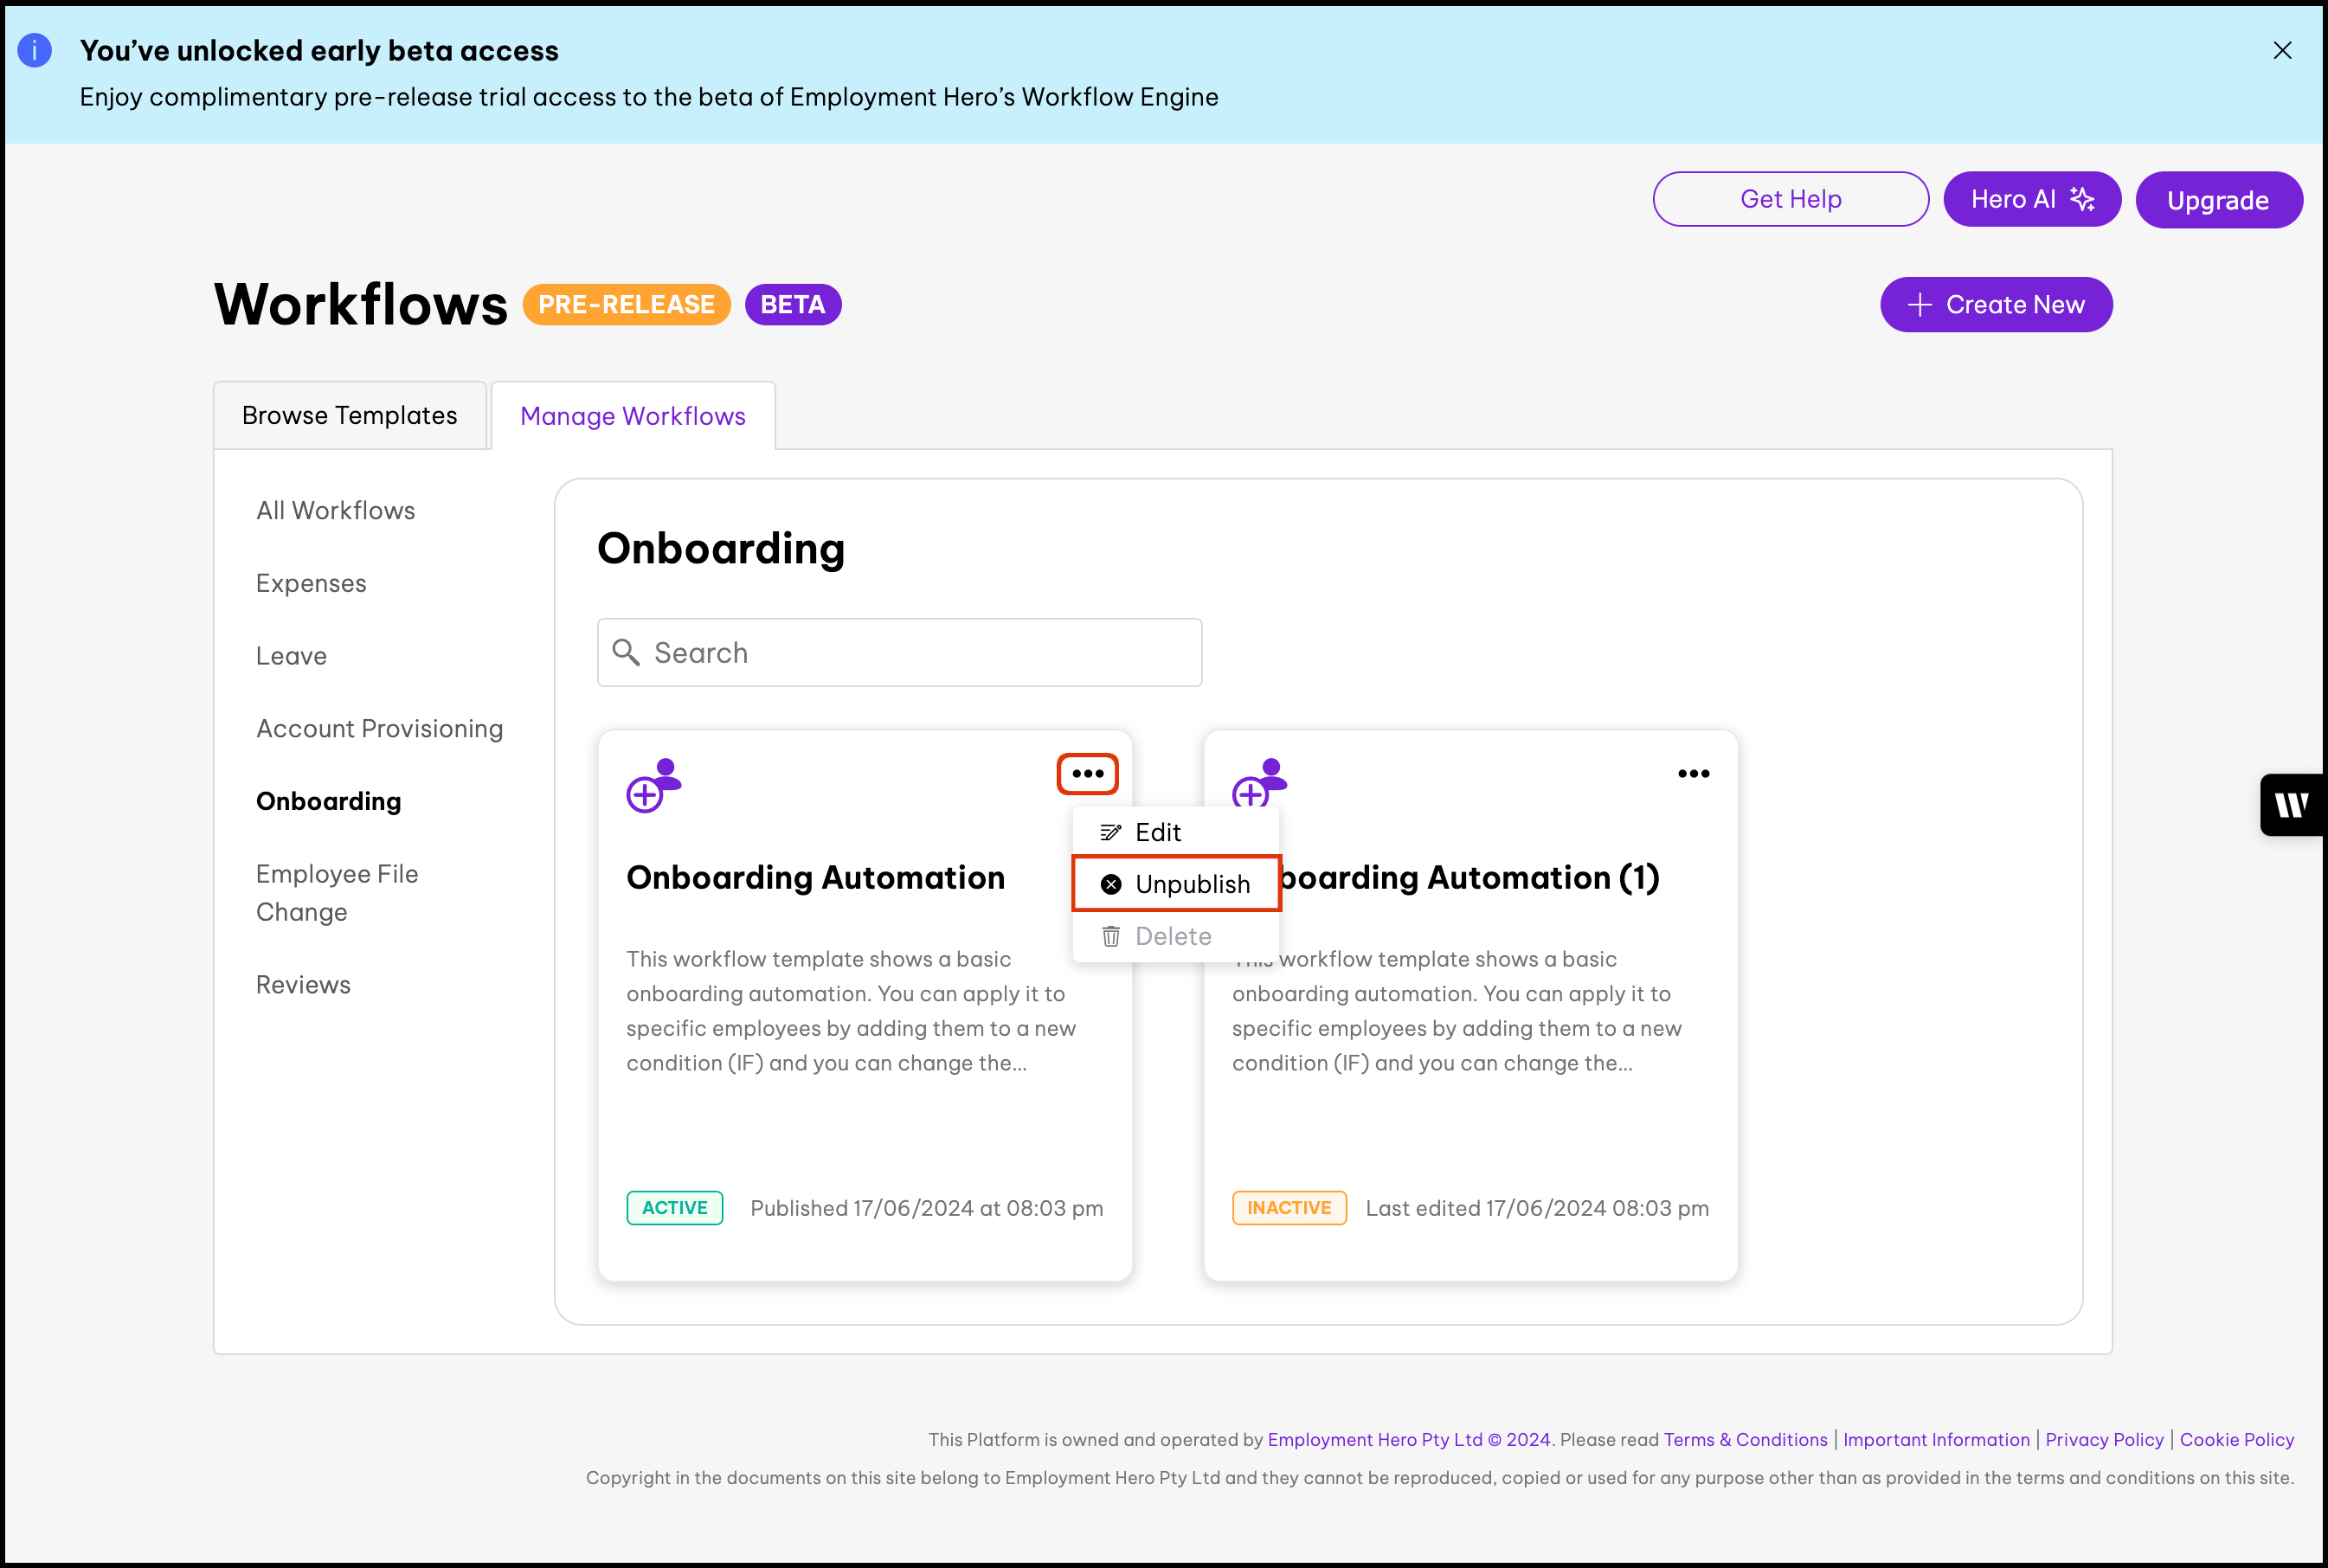The width and height of the screenshot is (2328, 1568).
Task: Click the magnifier icon in Search field
Action: [626, 652]
